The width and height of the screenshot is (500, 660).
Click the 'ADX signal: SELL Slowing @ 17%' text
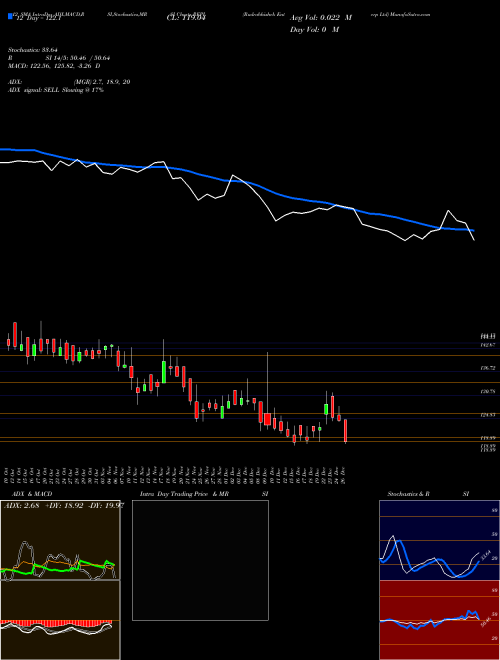pos(56,90)
